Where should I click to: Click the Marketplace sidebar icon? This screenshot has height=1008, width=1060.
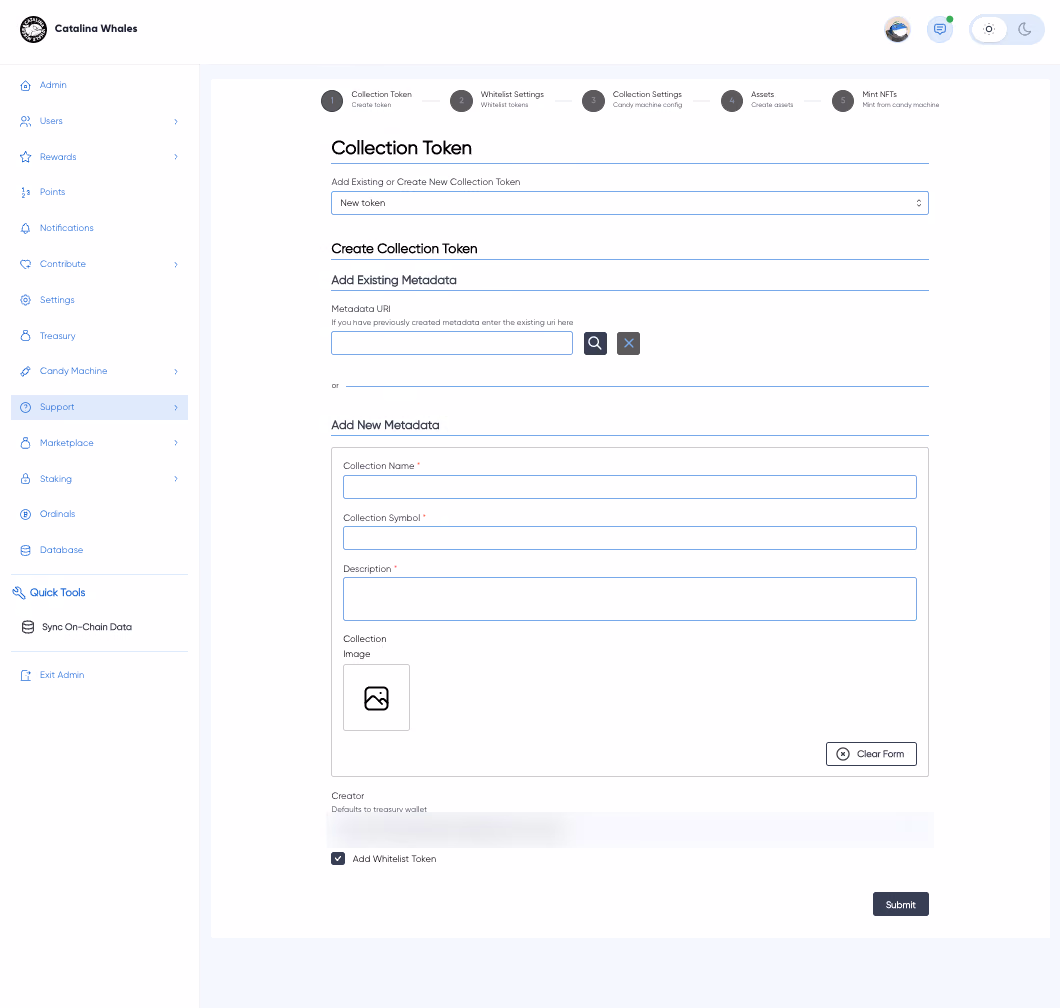[x=26, y=443]
